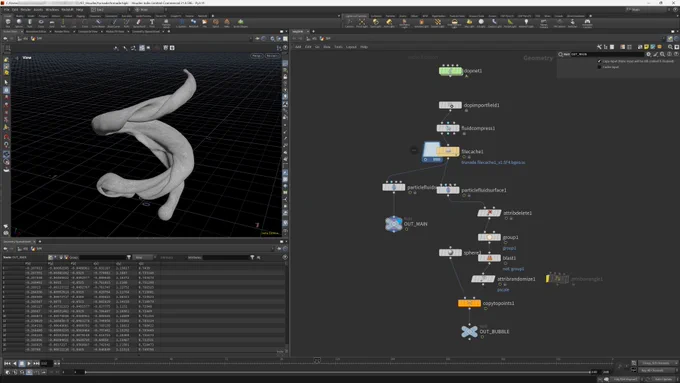Select the Area Light shelf tool
The image size is (680, 383).
tap(389, 23)
